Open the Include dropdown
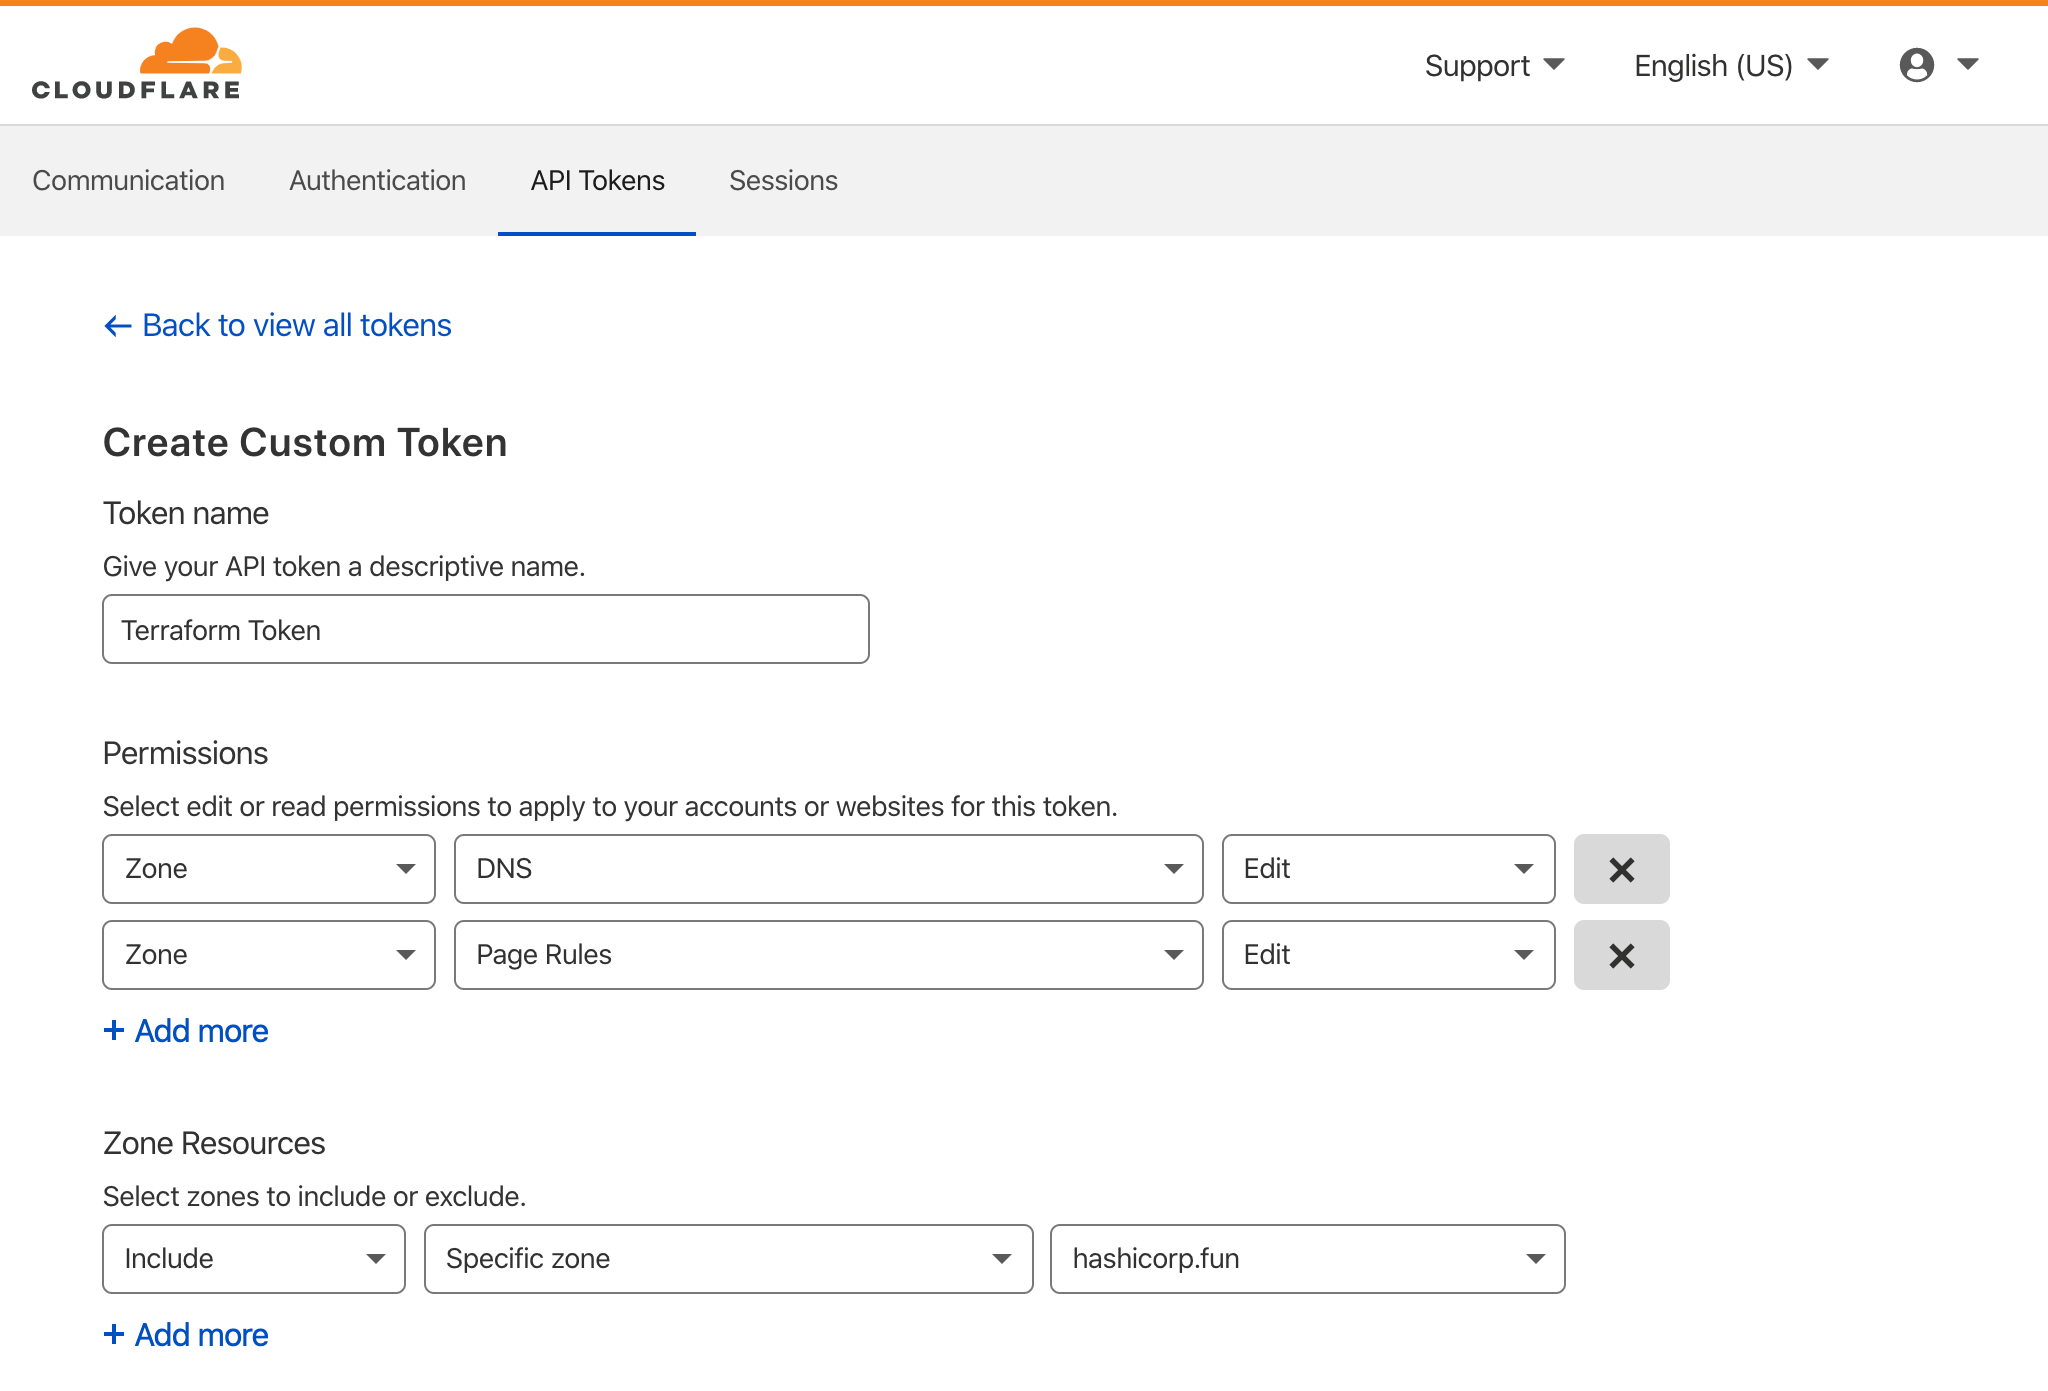 [x=254, y=1259]
